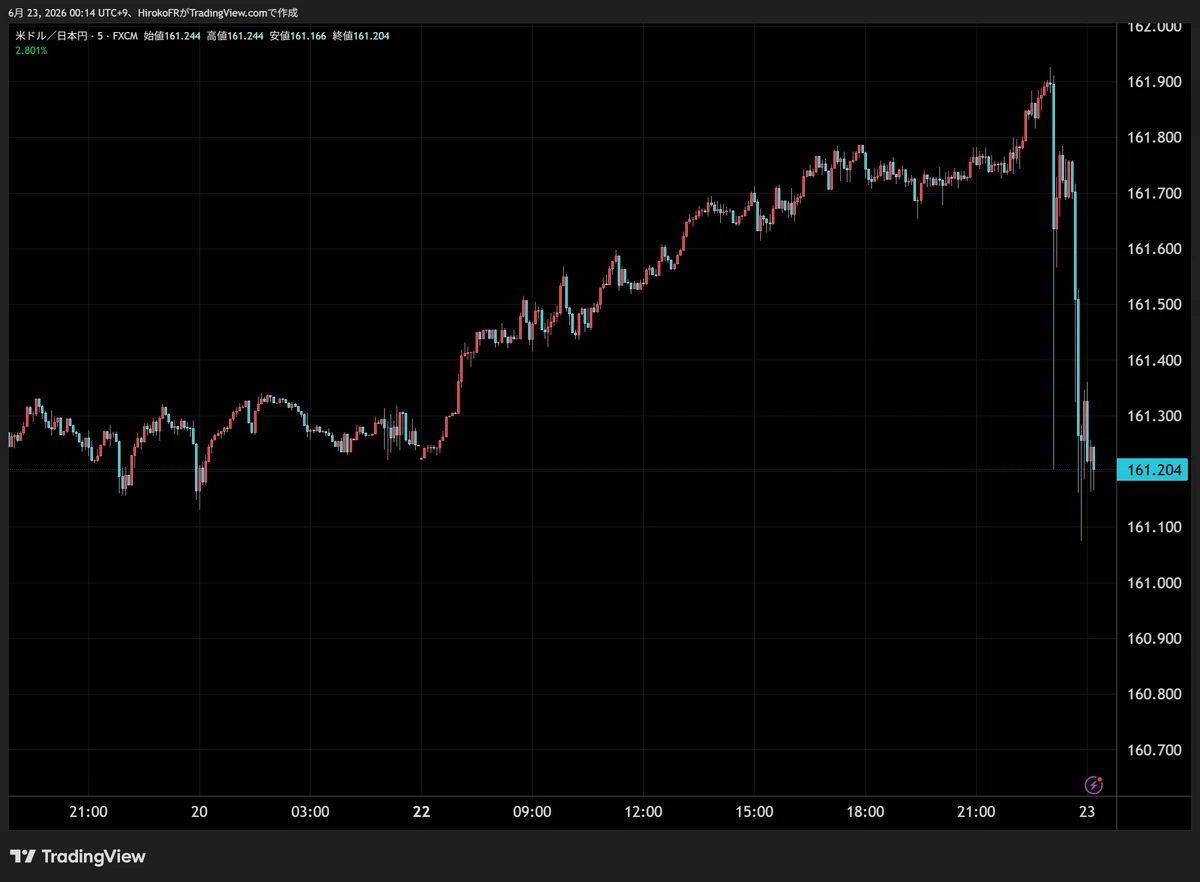
Task: Click the 21:00 label just before date 23
Action: pyautogui.click(x=976, y=812)
